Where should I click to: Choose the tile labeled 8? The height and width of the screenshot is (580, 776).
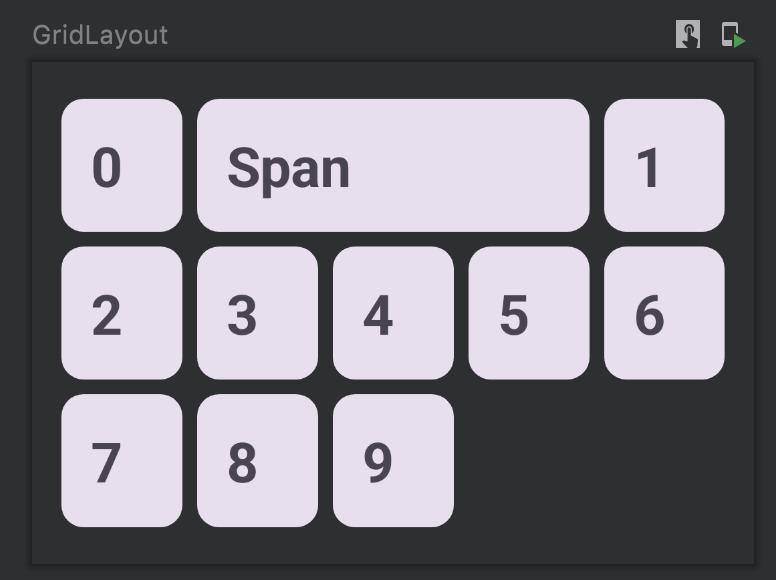pyautogui.click(x=257, y=460)
